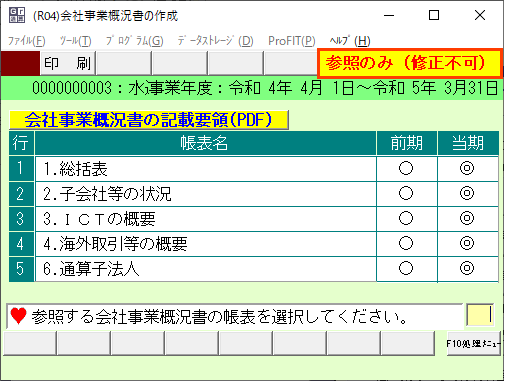Click the row text 6.通算子法人

(x=91, y=269)
